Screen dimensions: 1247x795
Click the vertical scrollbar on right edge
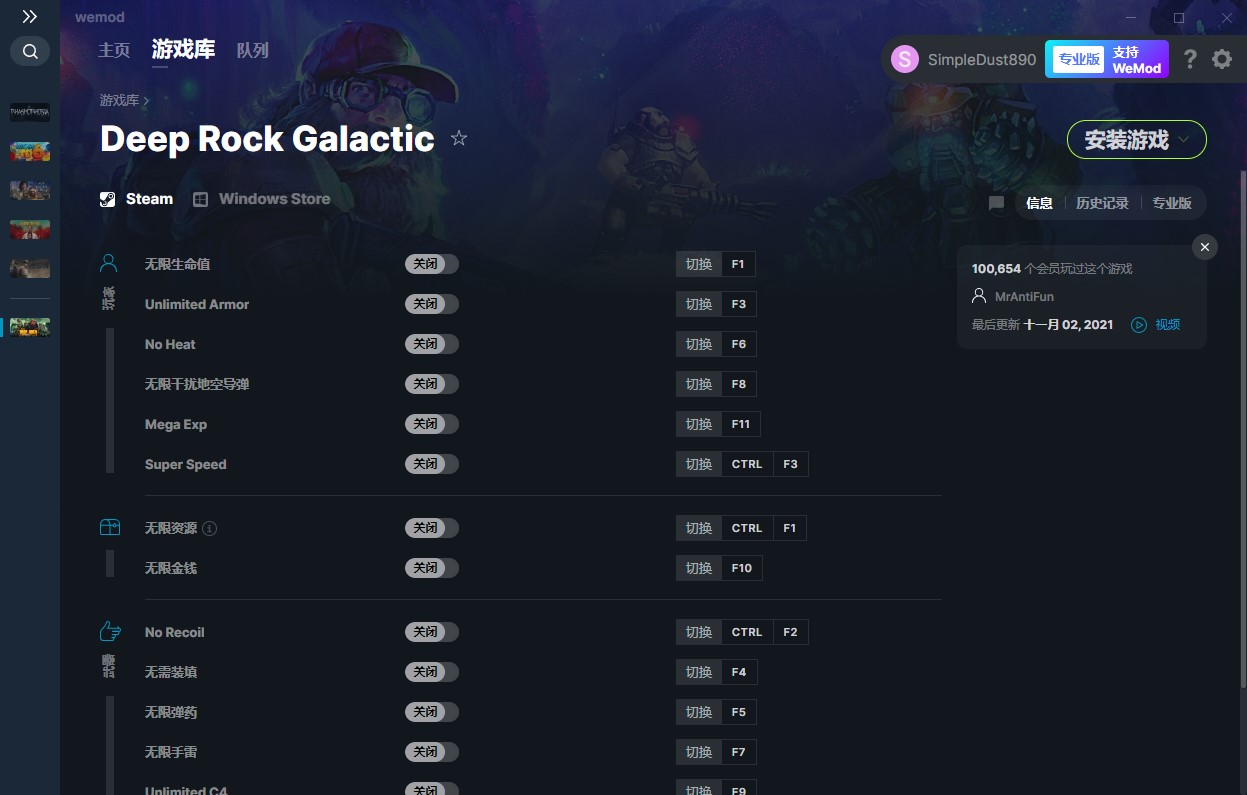click(1243, 430)
